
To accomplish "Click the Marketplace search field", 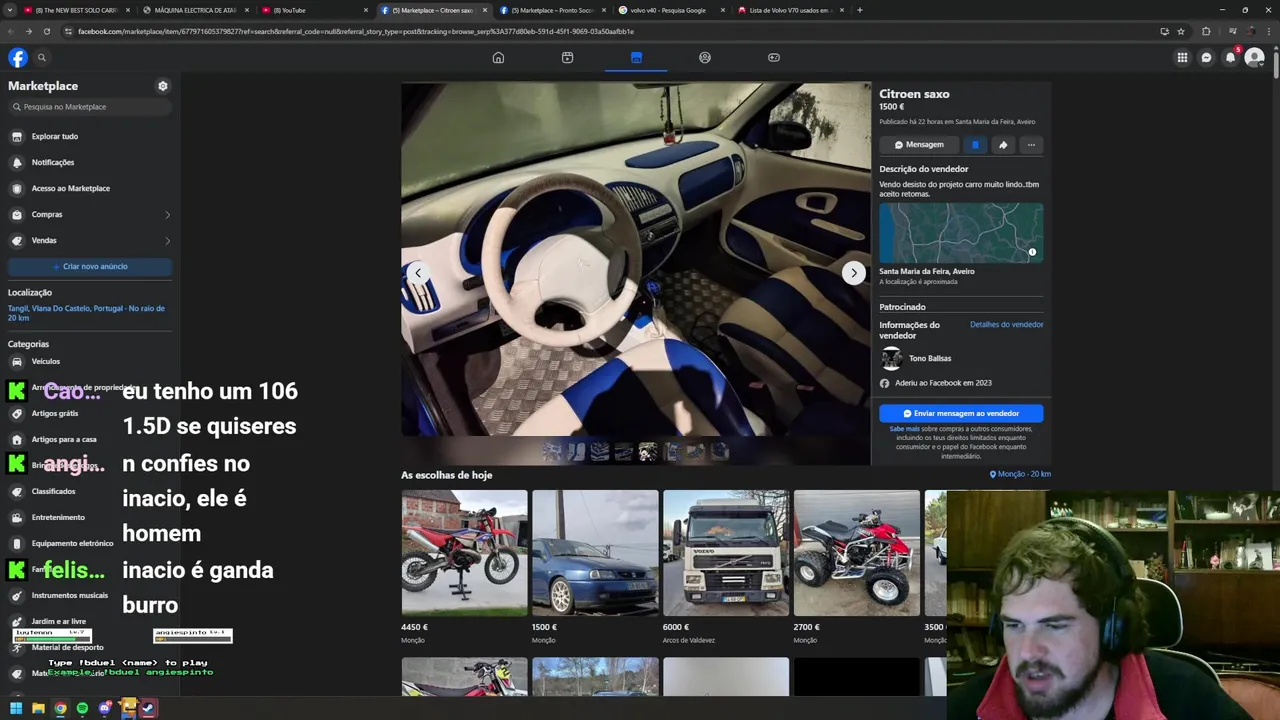I will pyautogui.click(x=90, y=107).
